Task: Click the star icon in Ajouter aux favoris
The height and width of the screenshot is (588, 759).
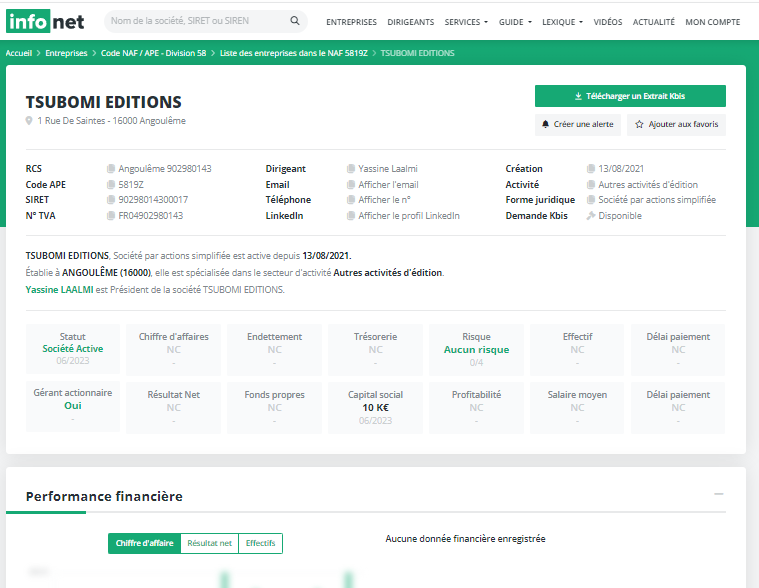Action: pyautogui.click(x=639, y=124)
